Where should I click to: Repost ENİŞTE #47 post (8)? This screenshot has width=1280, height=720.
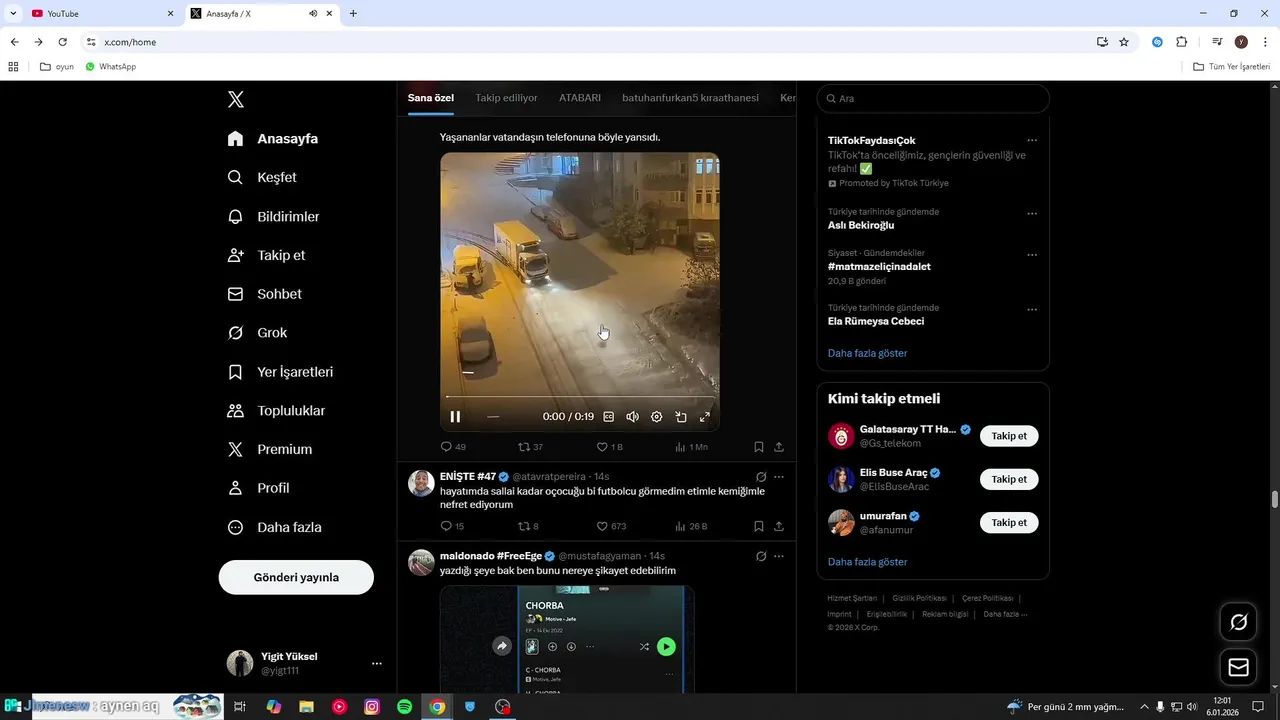coord(528,526)
